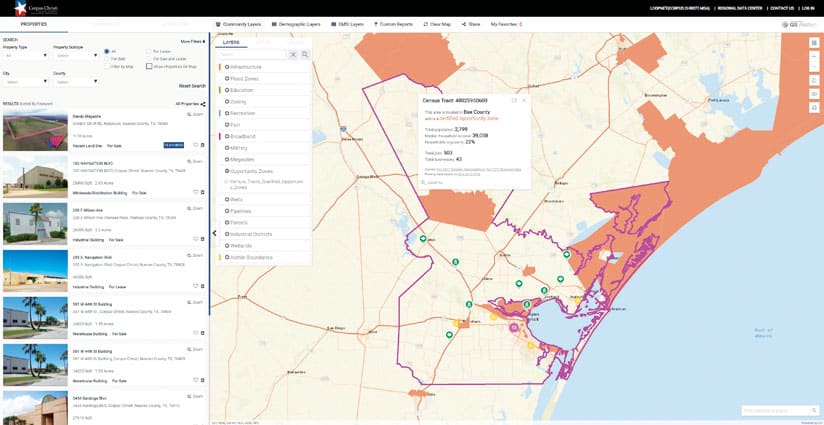Close the Census Tract popup

pyautogui.click(x=524, y=100)
